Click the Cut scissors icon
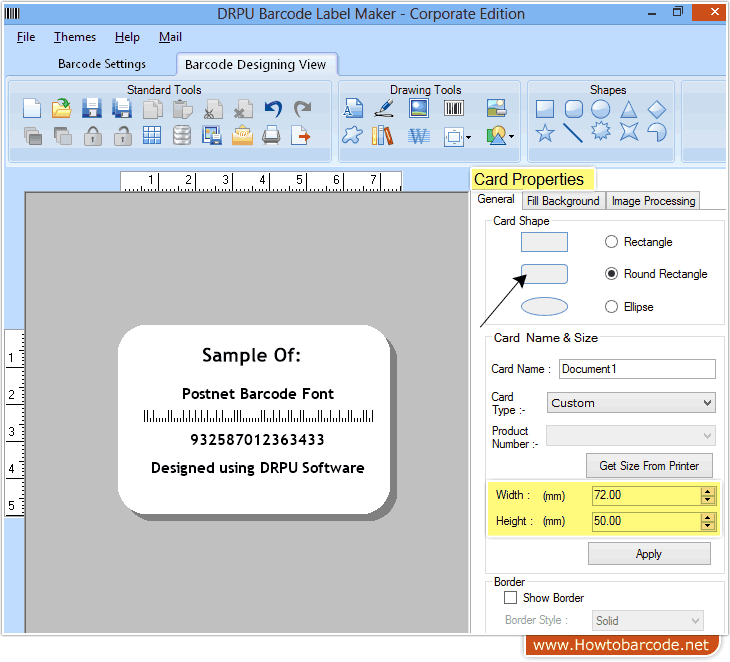Image resolution: width=730 pixels, height=662 pixels. pyautogui.click(x=213, y=109)
